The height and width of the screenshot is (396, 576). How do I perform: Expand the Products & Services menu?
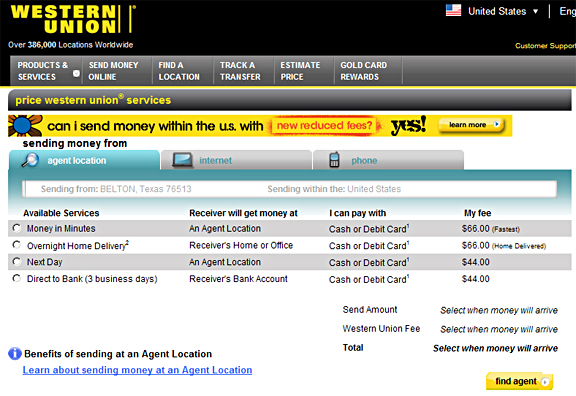coord(46,71)
